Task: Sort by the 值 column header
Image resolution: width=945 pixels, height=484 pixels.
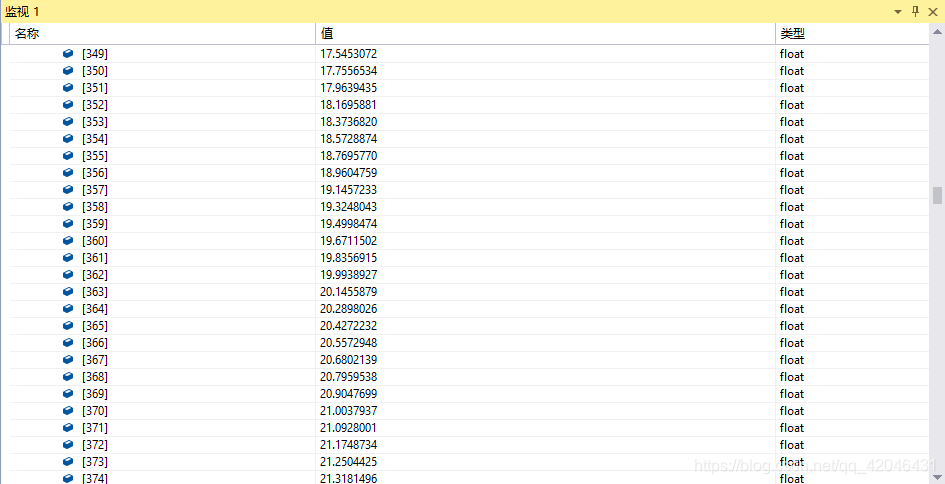Action: 545,34
